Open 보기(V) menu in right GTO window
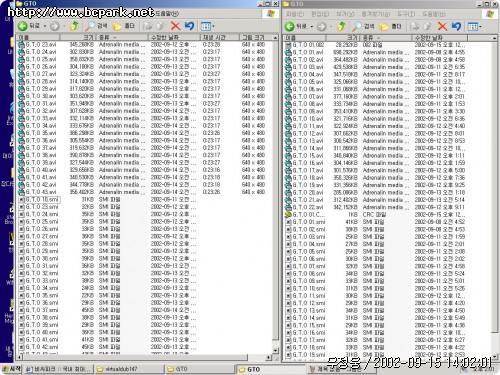 coord(345,14)
